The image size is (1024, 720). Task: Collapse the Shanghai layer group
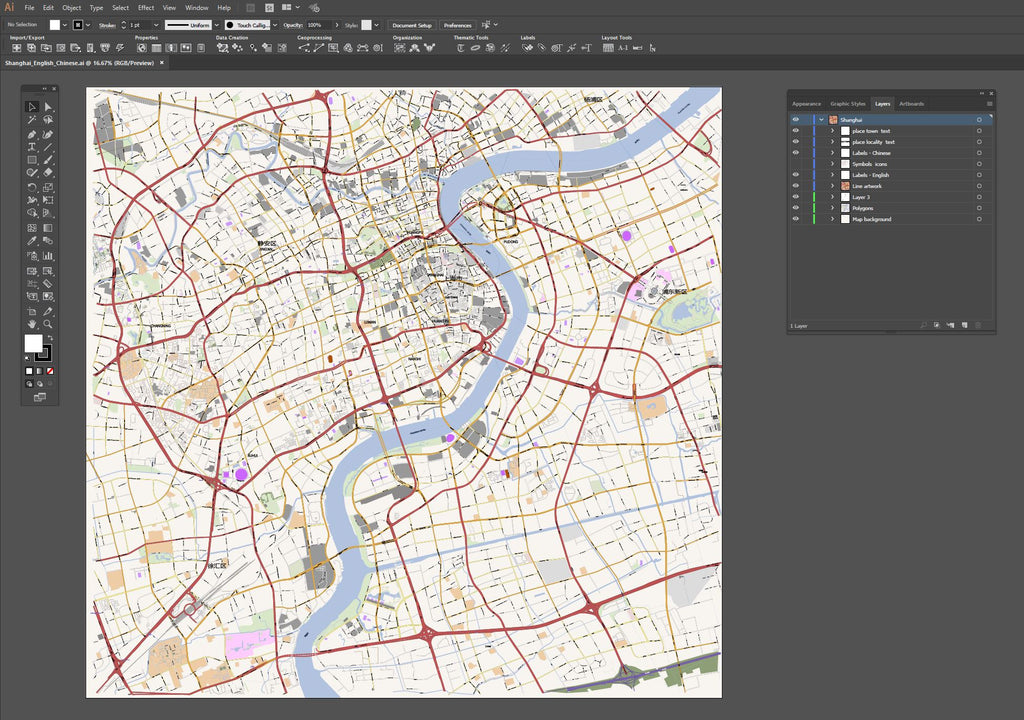click(822, 119)
